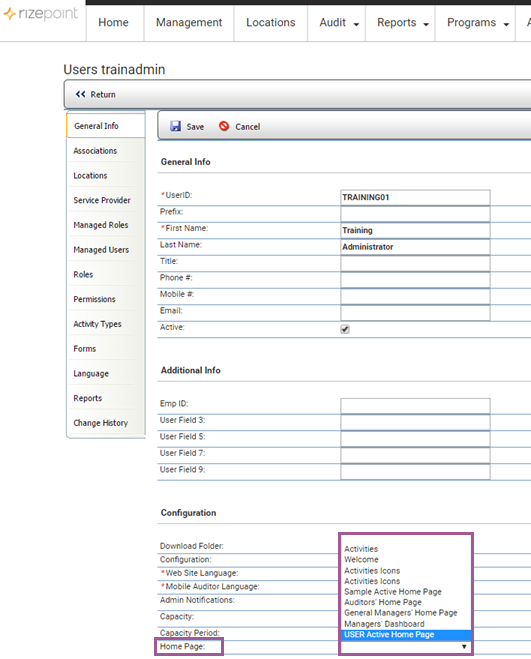Click the User Field 3 input
Screen dimensions: 531x659
[x=415, y=422]
